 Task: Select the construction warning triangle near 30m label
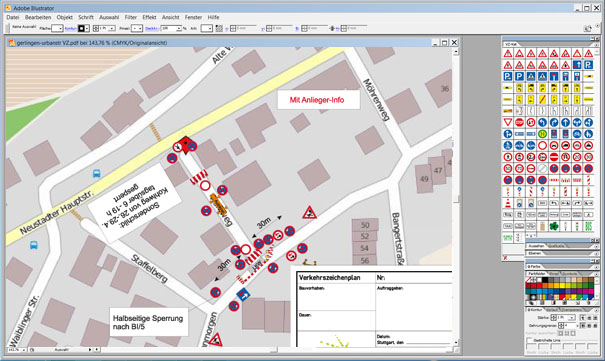click(309, 213)
